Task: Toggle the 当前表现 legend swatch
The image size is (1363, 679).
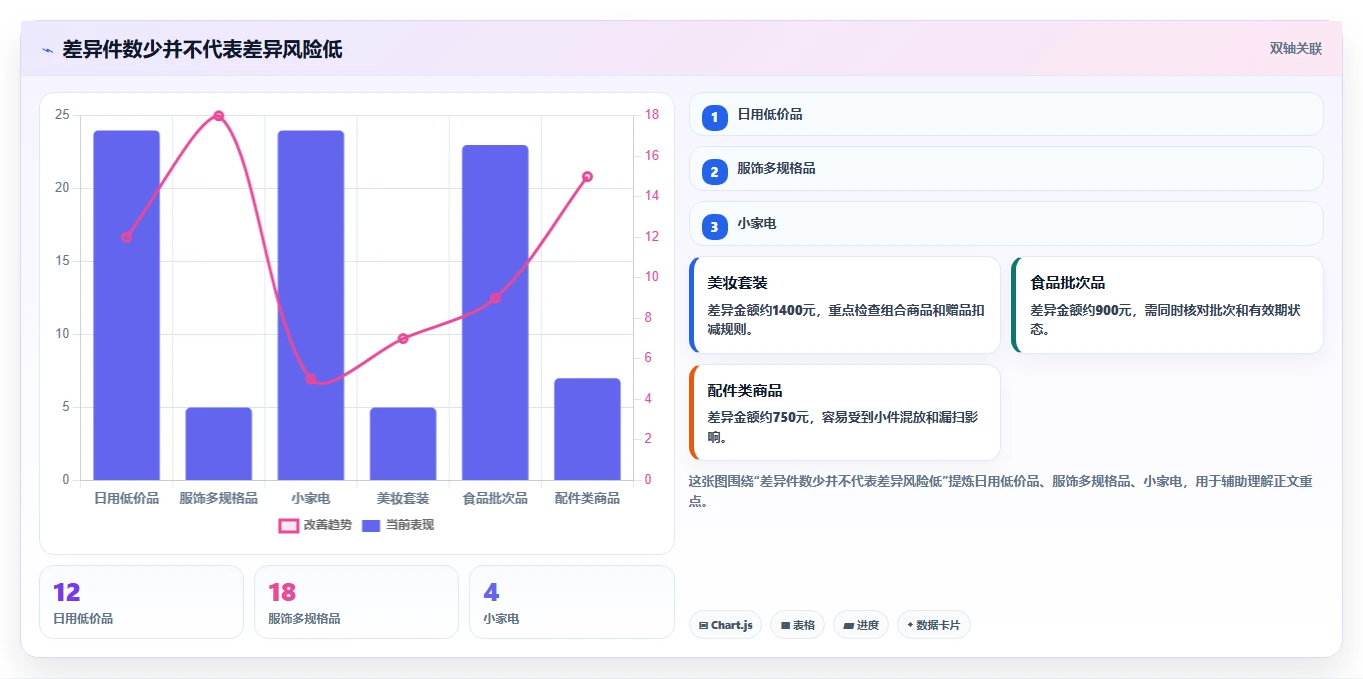Action: click(371, 525)
